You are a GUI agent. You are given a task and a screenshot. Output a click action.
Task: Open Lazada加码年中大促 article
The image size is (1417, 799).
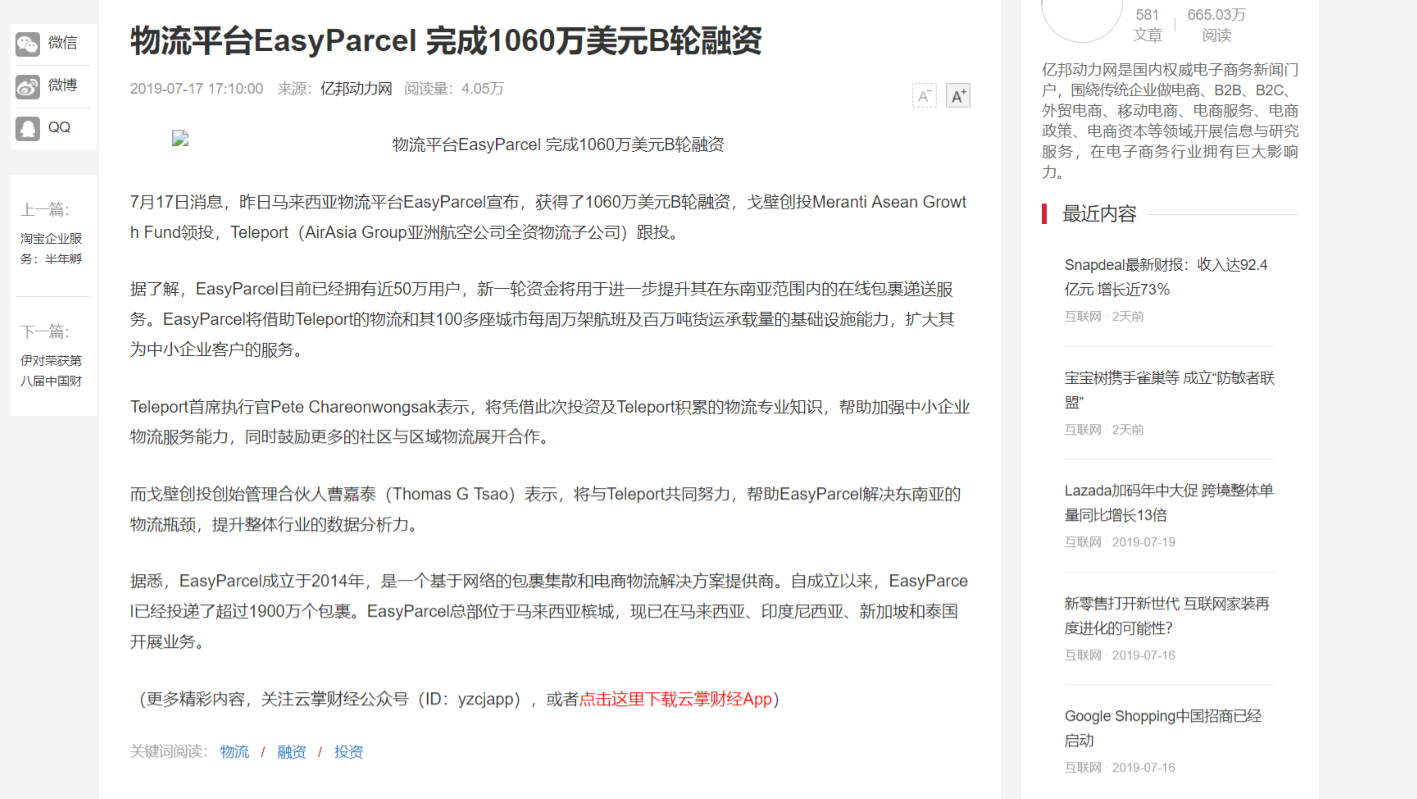click(1168, 502)
